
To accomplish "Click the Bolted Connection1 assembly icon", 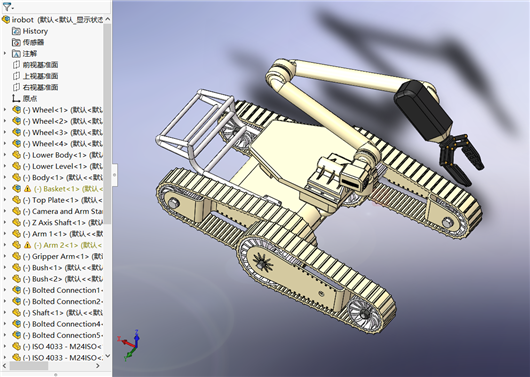I will (17, 290).
